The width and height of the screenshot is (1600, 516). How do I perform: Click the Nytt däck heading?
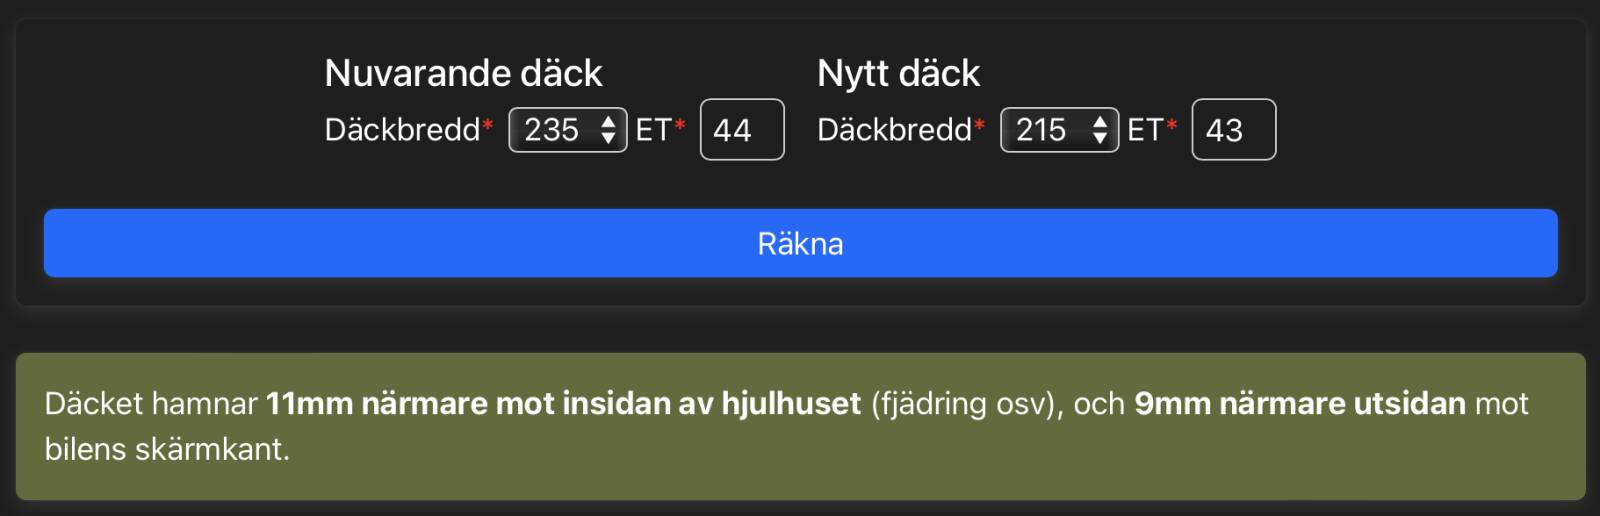(898, 73)
